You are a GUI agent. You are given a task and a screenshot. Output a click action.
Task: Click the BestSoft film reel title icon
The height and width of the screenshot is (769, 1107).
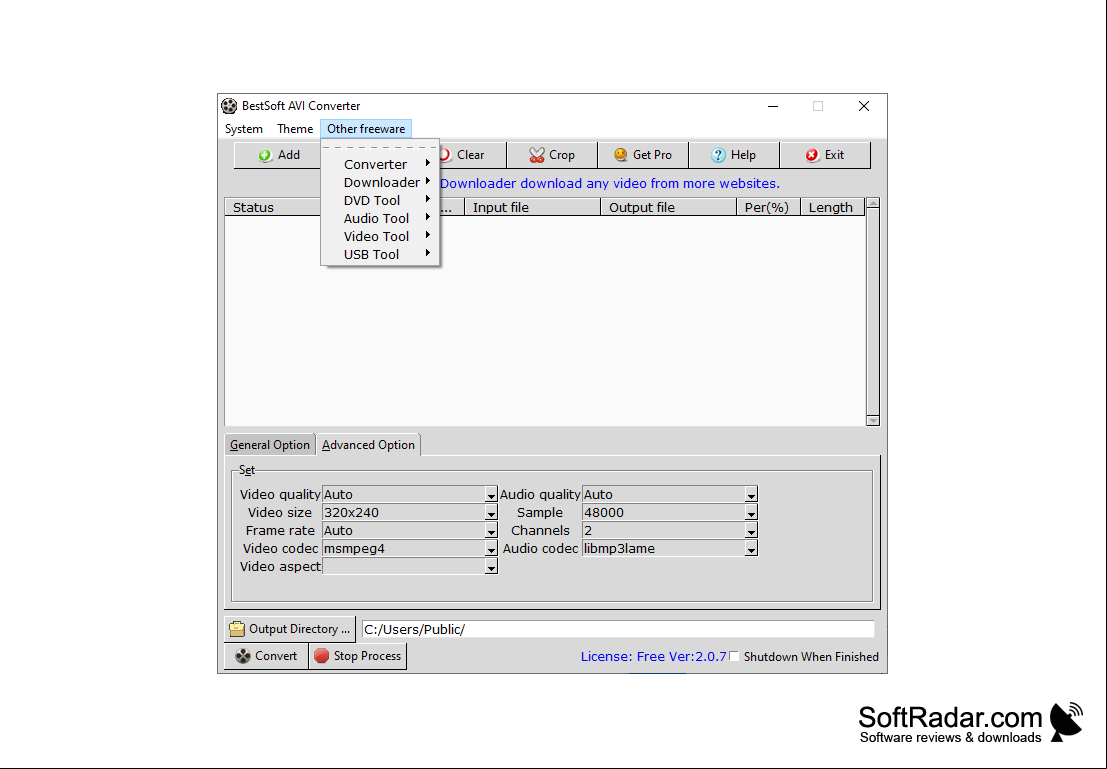pos(229,106)
